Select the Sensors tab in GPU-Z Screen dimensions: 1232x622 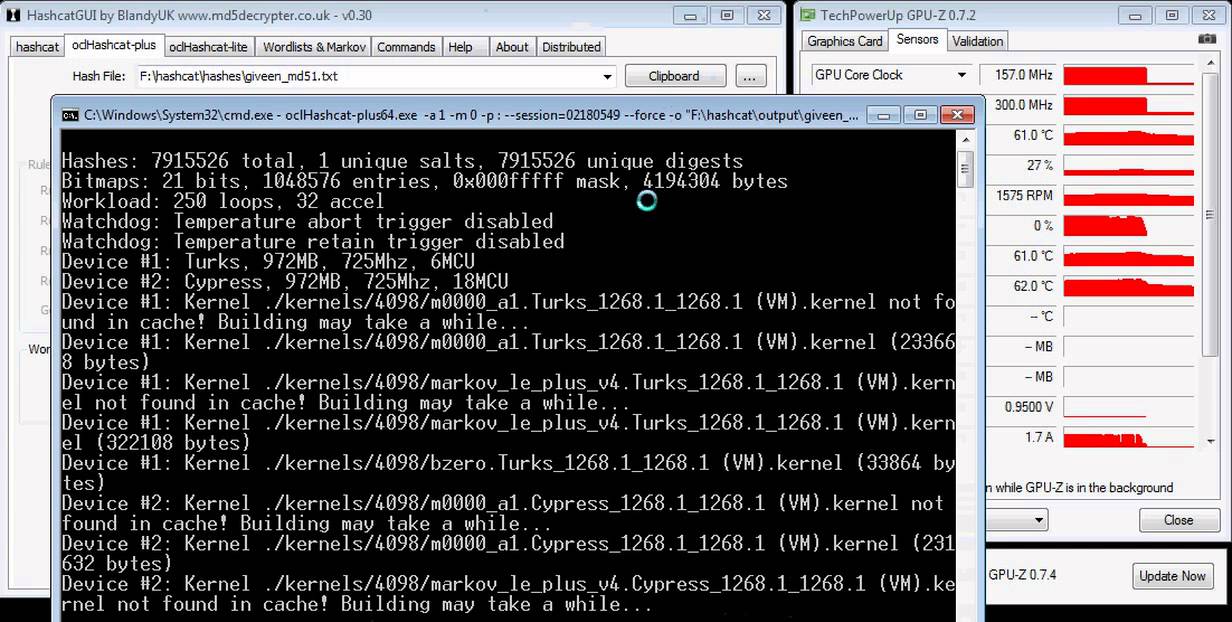tap(917, 39)
